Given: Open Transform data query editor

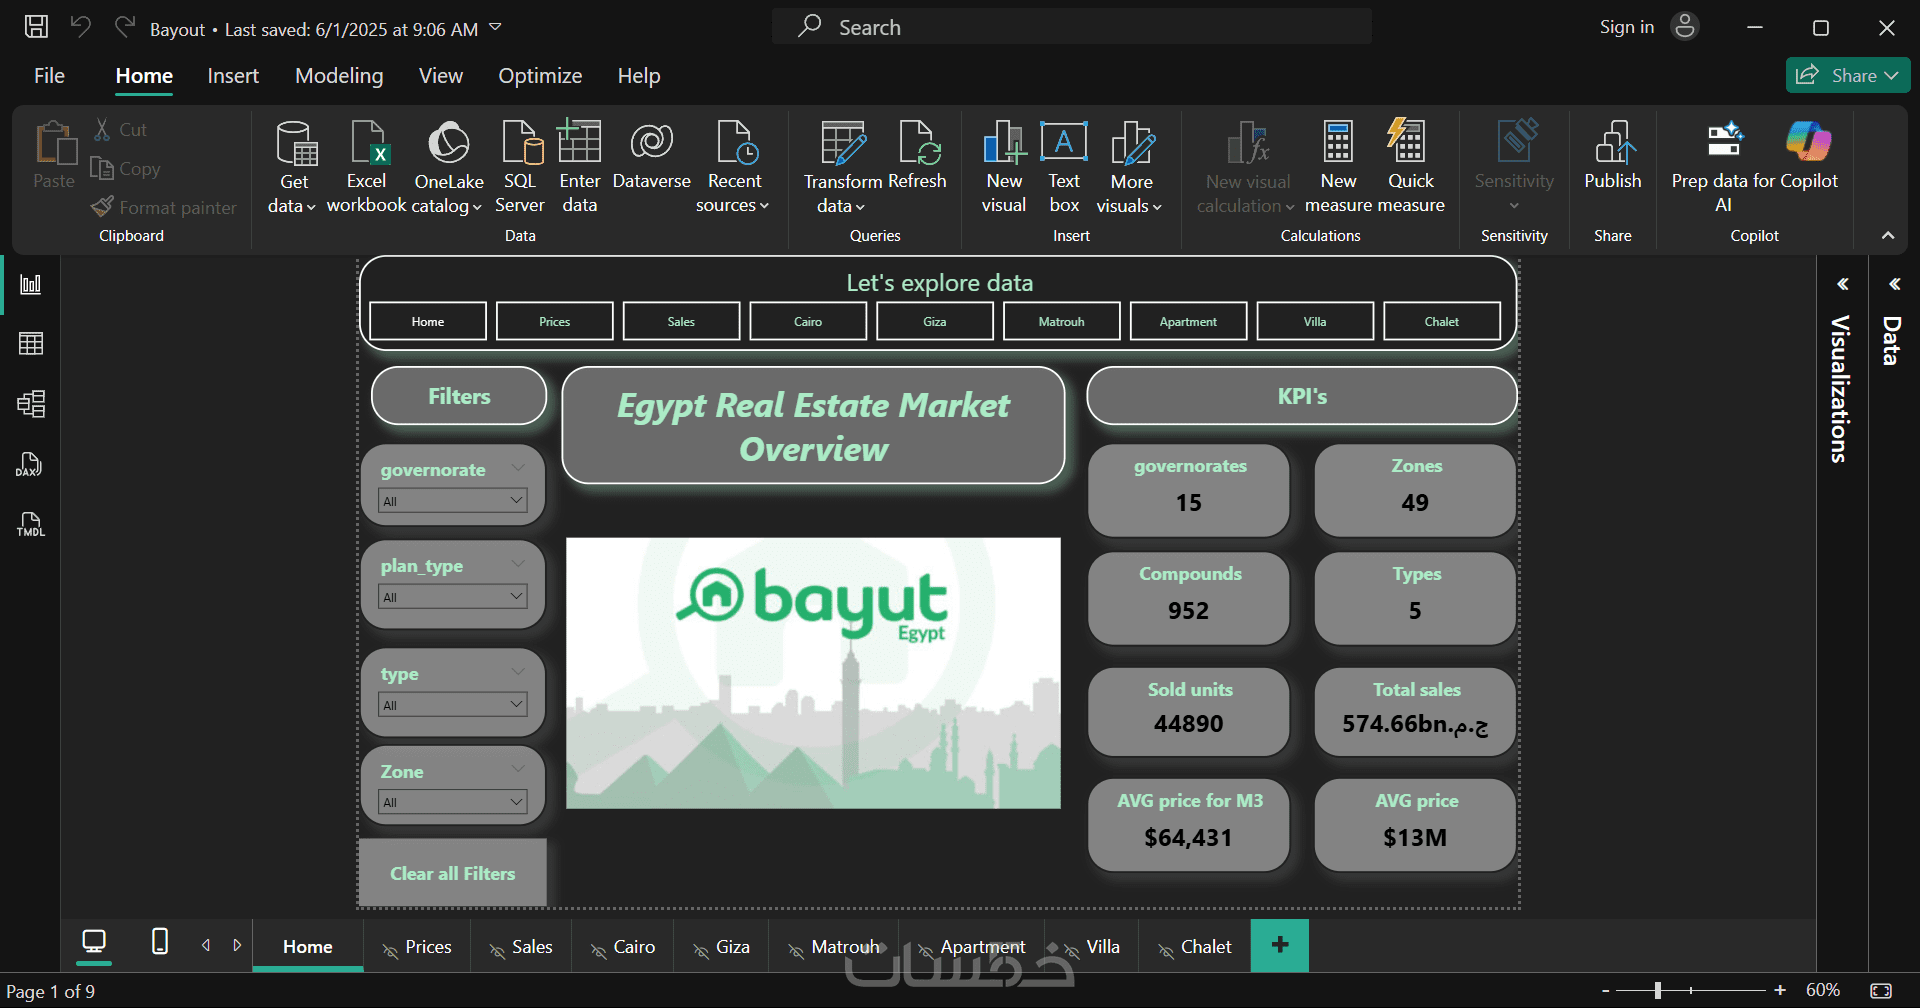Looking at the screenshot, I should [842, 167].
